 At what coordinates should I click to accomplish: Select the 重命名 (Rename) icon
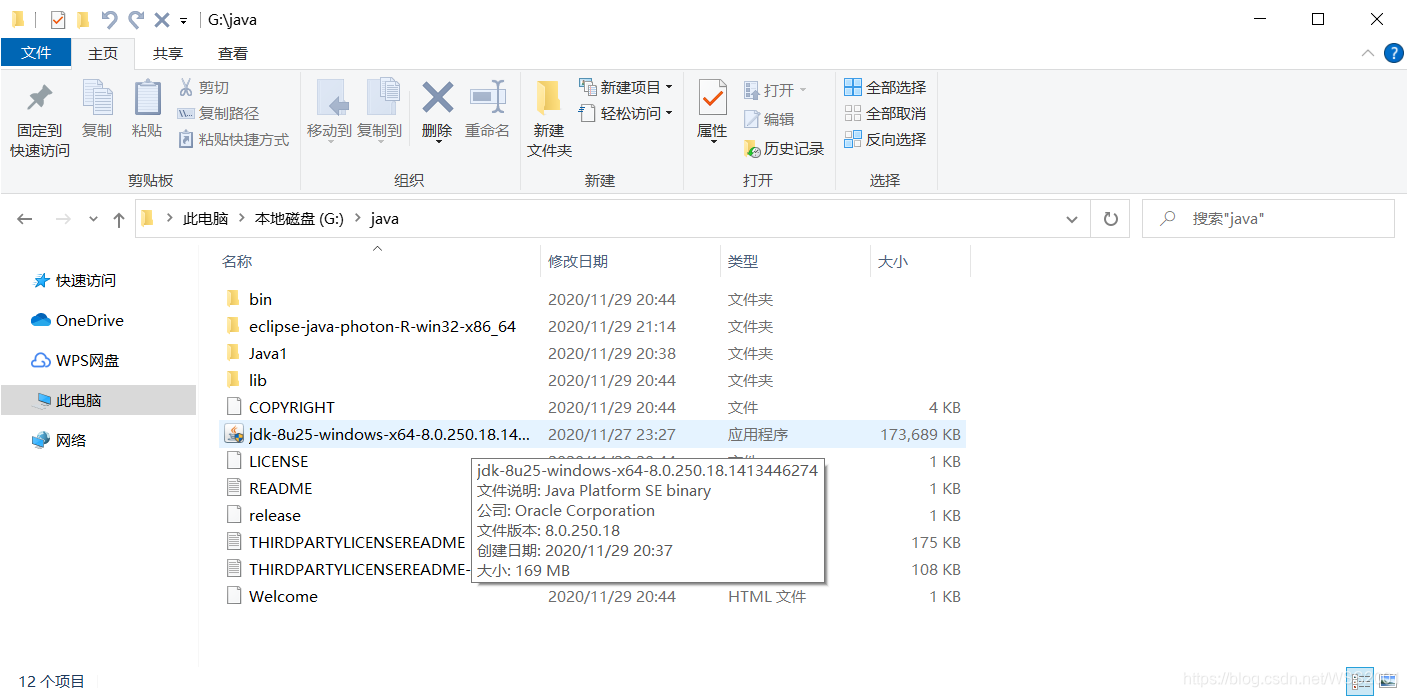[x=487, y=110]
